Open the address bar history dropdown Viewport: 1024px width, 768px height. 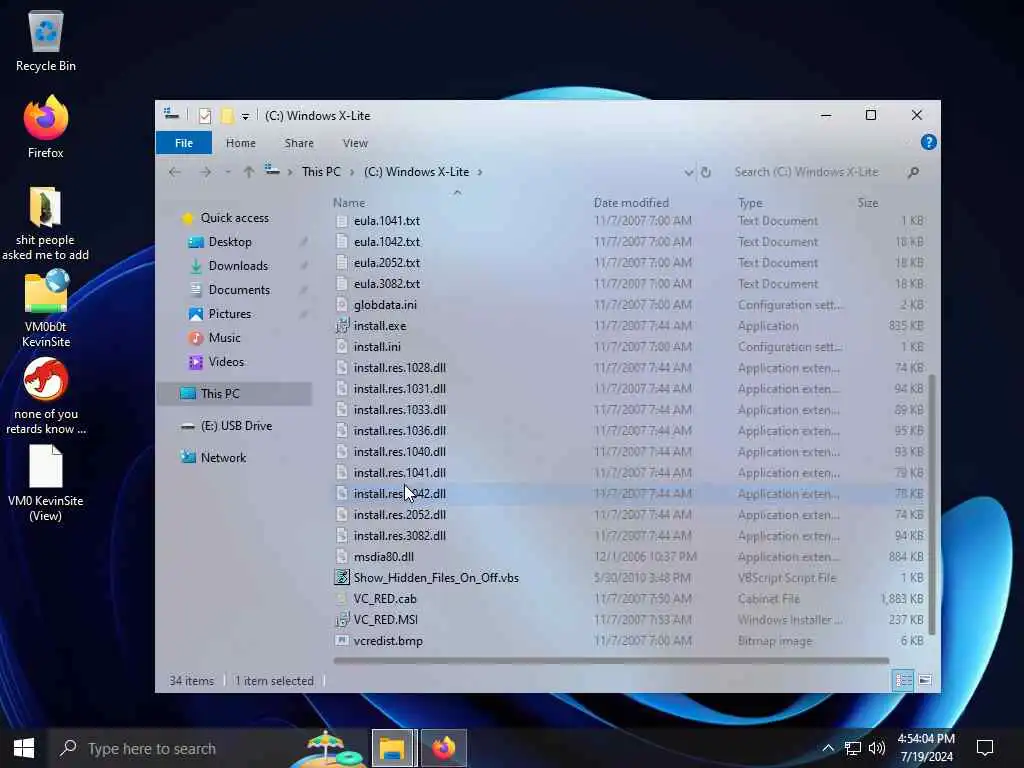pos(688,172)
